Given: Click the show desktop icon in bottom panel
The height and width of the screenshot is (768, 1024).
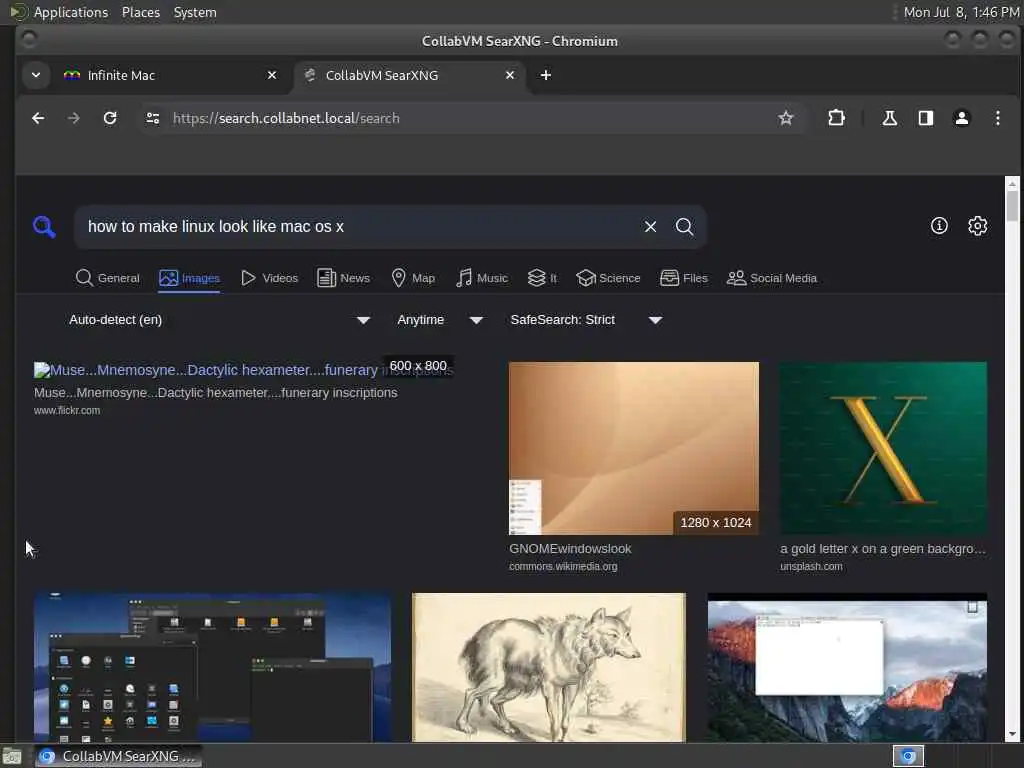Looking at the screenshot, I should coord(12,756).
